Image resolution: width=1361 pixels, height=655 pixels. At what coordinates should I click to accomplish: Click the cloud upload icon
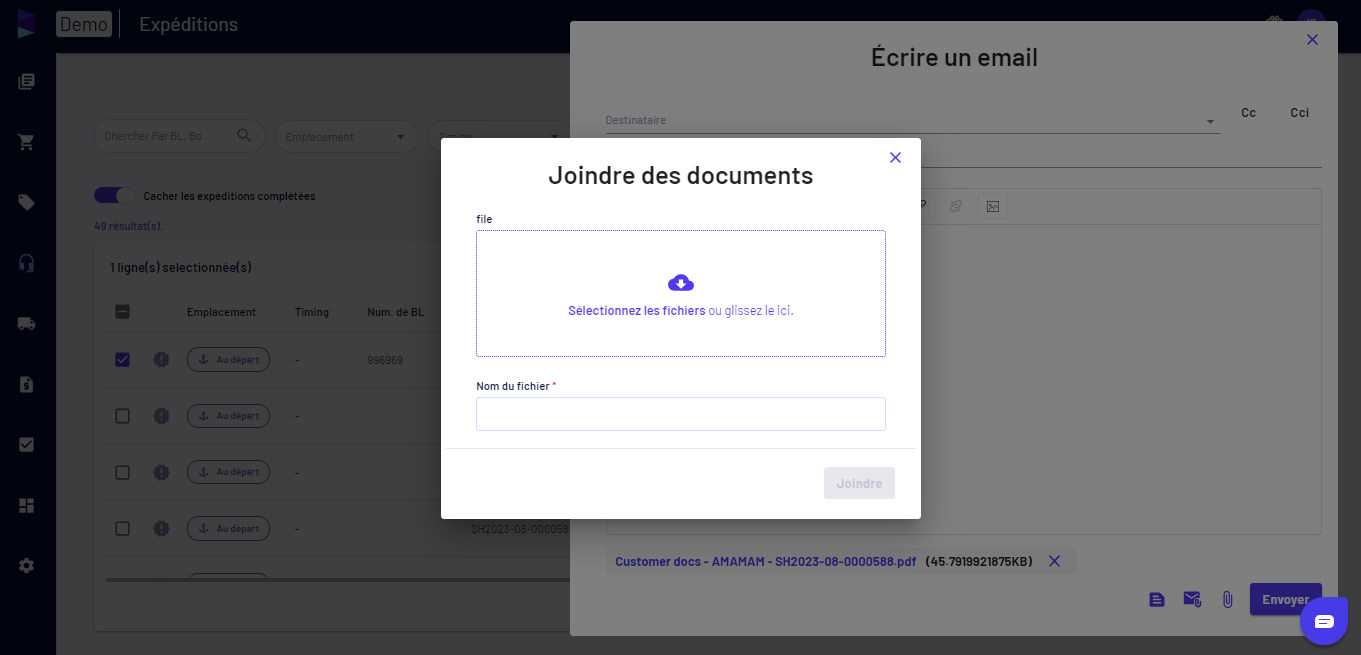(681, 283)
